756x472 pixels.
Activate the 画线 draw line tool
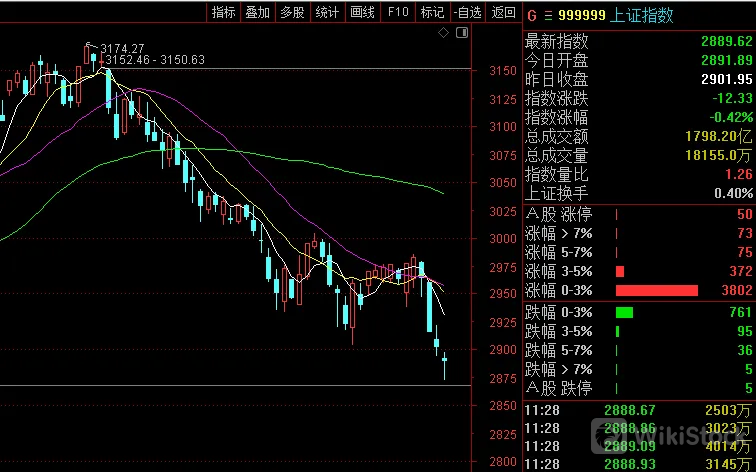pos(362,12)
